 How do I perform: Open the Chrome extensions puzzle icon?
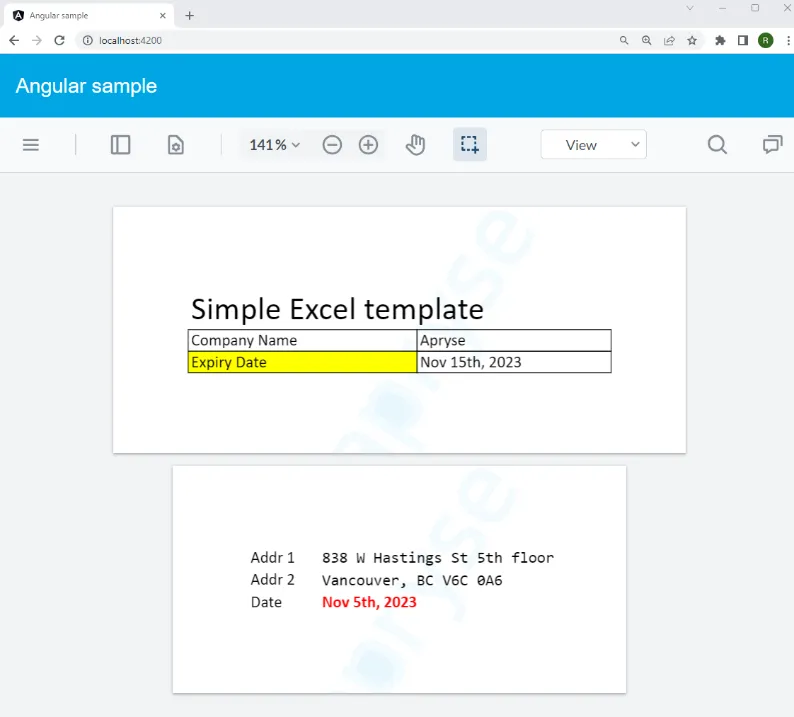[x=720, y=41]
